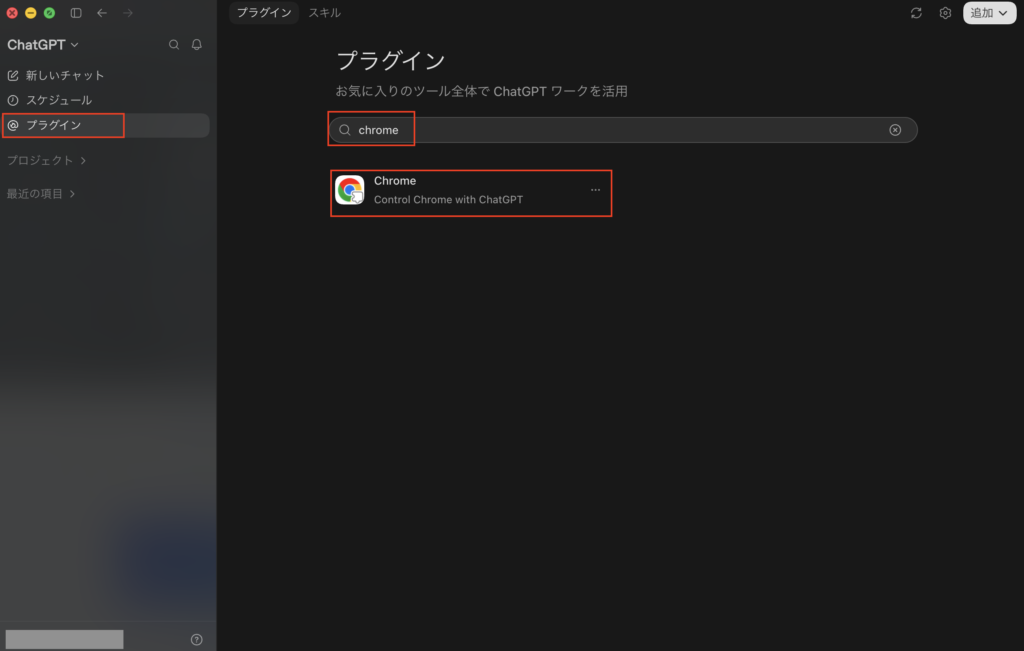Open the ChatGPT workspace dropdown

[42, 44]
